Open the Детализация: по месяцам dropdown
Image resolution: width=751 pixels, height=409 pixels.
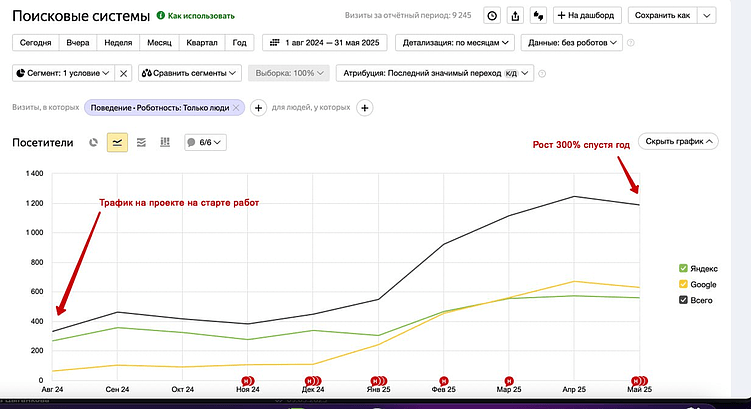(x=455, y=43)
